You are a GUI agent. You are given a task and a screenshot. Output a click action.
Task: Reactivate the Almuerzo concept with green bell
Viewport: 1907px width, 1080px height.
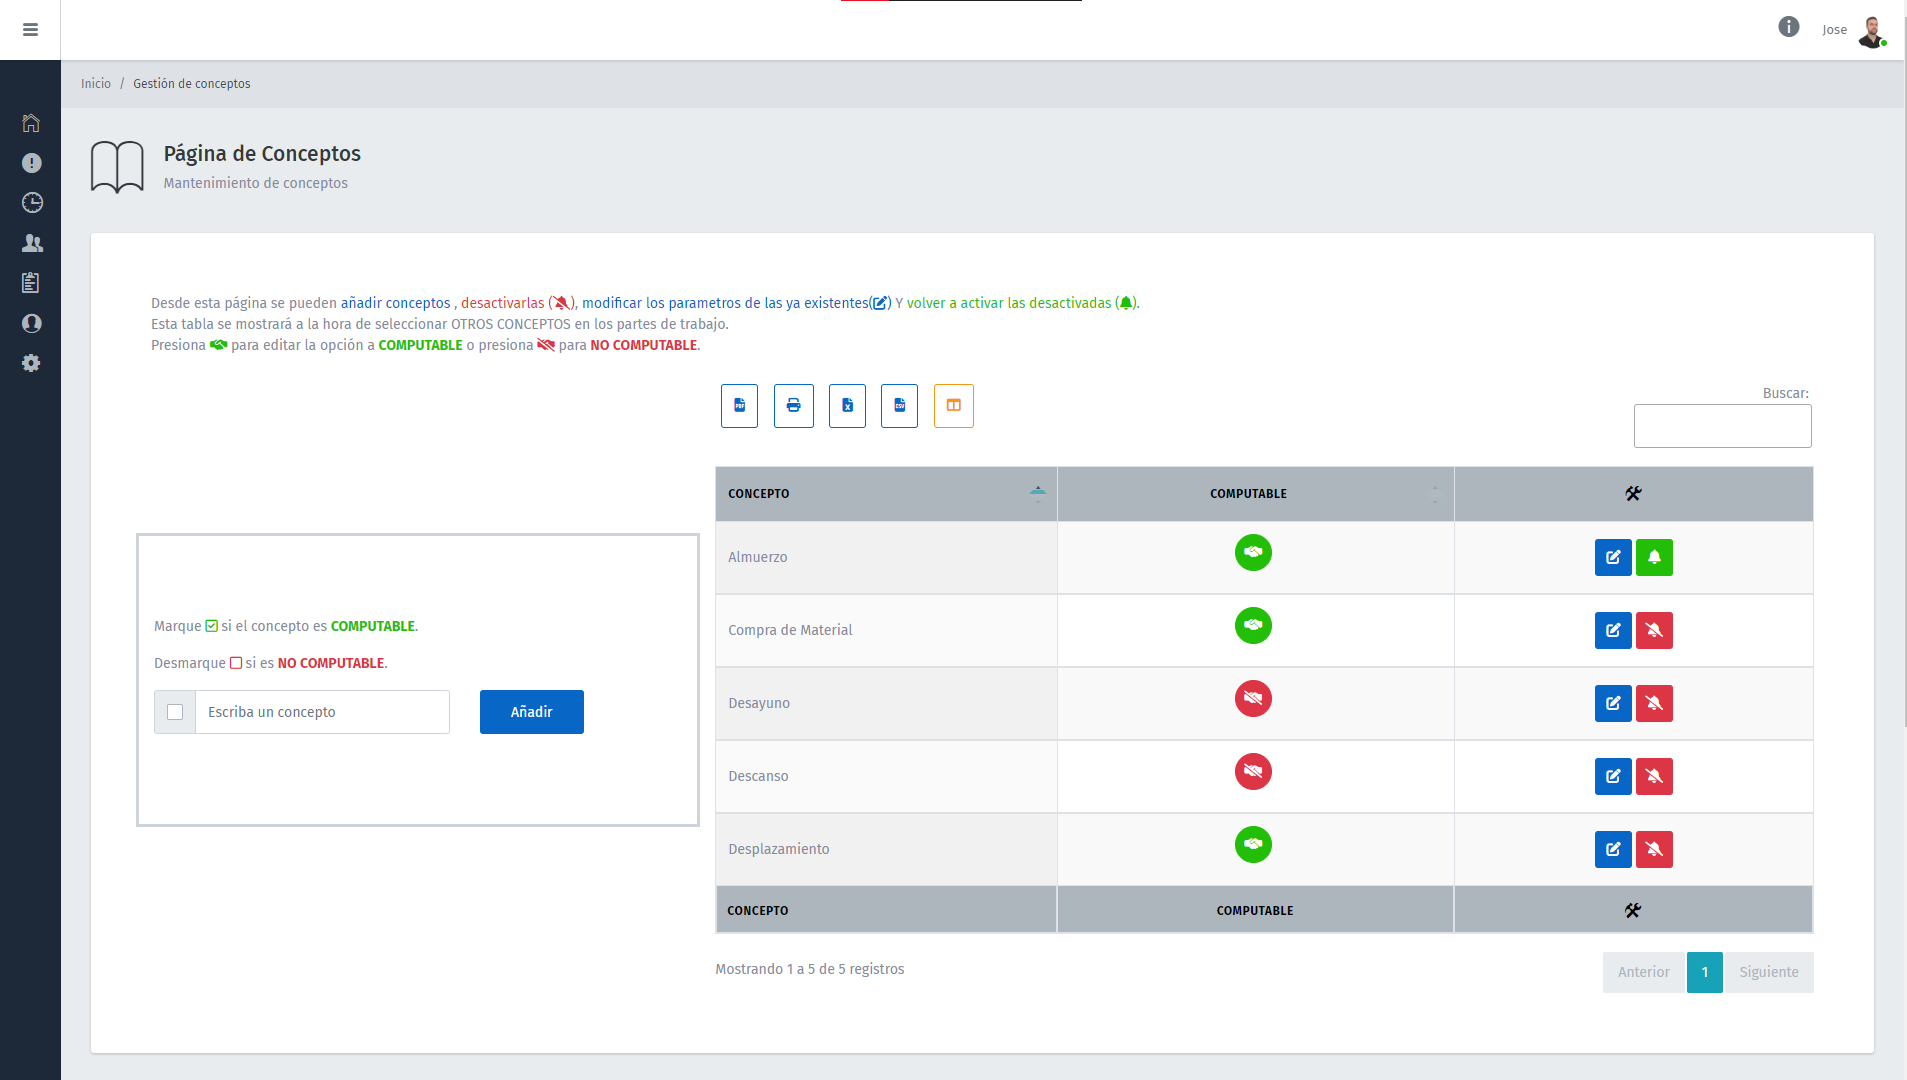point(1654,557)
